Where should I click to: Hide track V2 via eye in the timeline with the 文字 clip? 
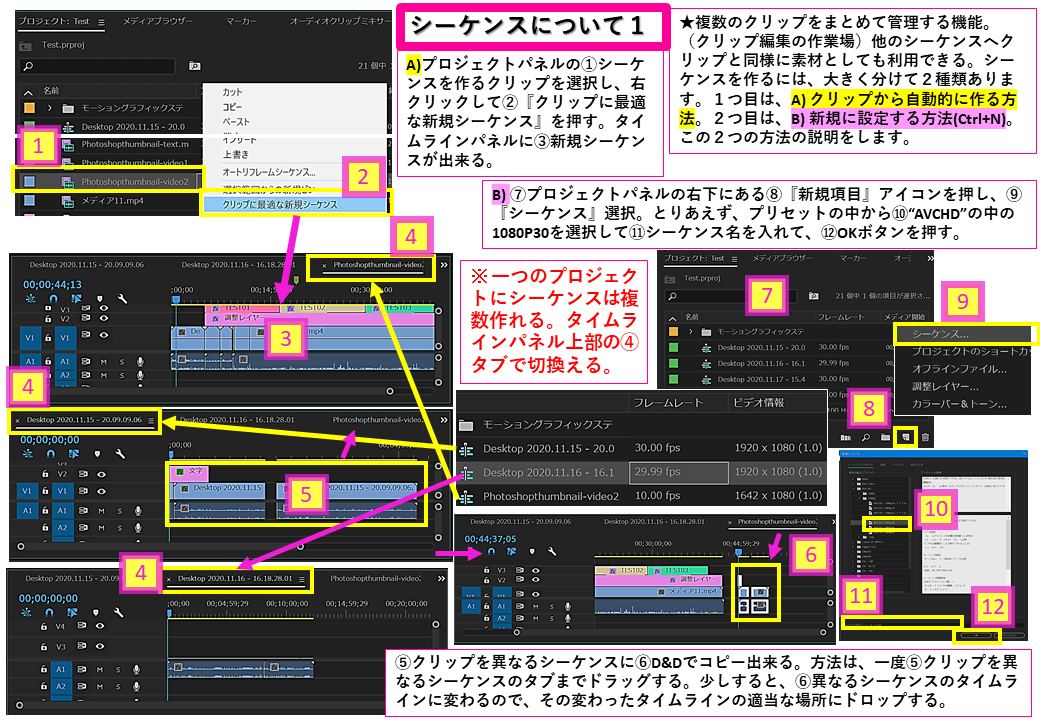pyautogui.click(x=101, y=474)
